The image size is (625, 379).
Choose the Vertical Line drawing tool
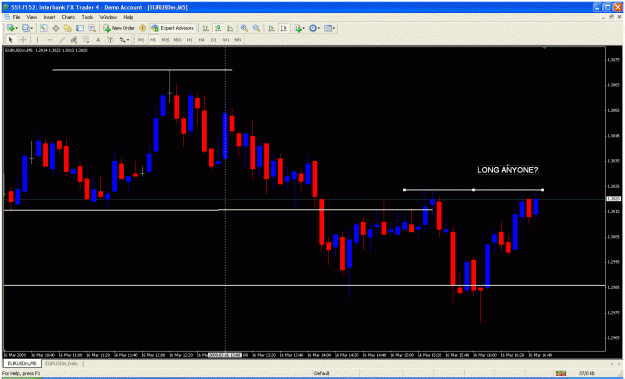tap(37, 40)
